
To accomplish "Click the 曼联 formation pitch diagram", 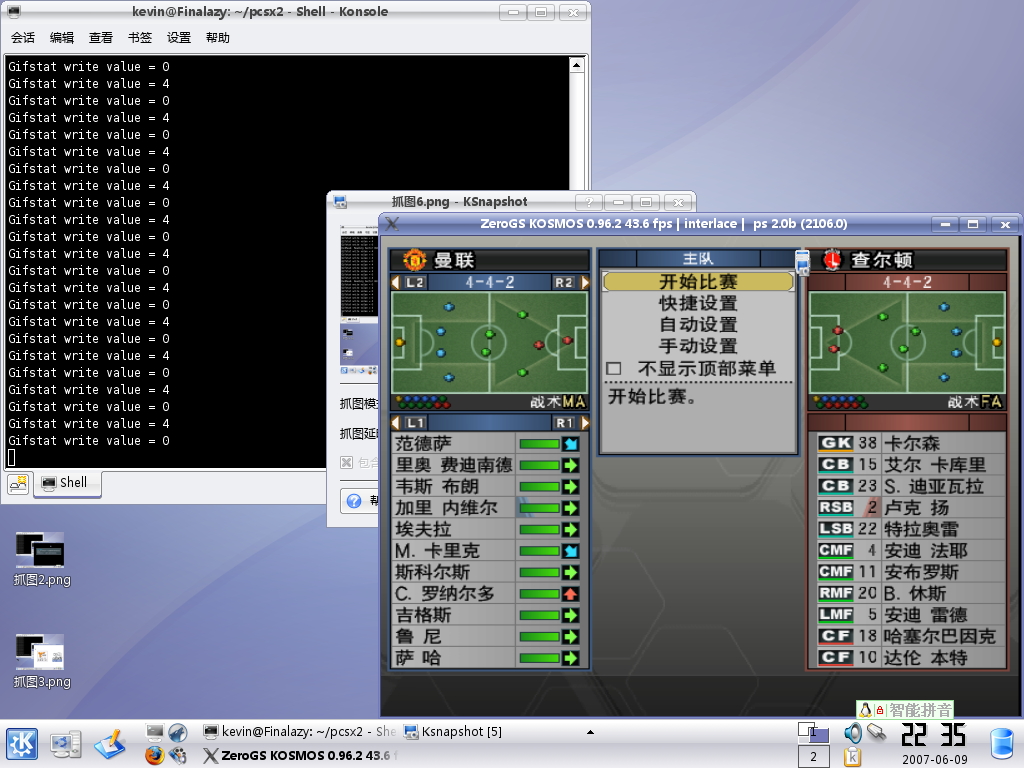I will pos(489,342).
